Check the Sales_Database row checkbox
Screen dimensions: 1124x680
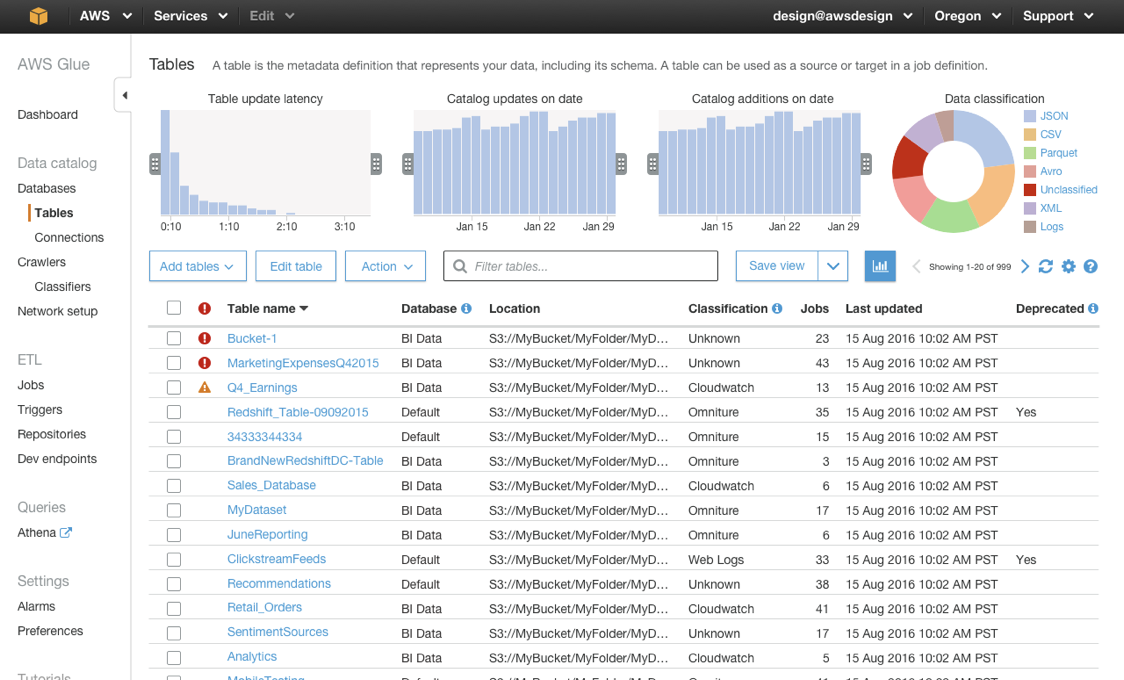[x=174, y=486]
